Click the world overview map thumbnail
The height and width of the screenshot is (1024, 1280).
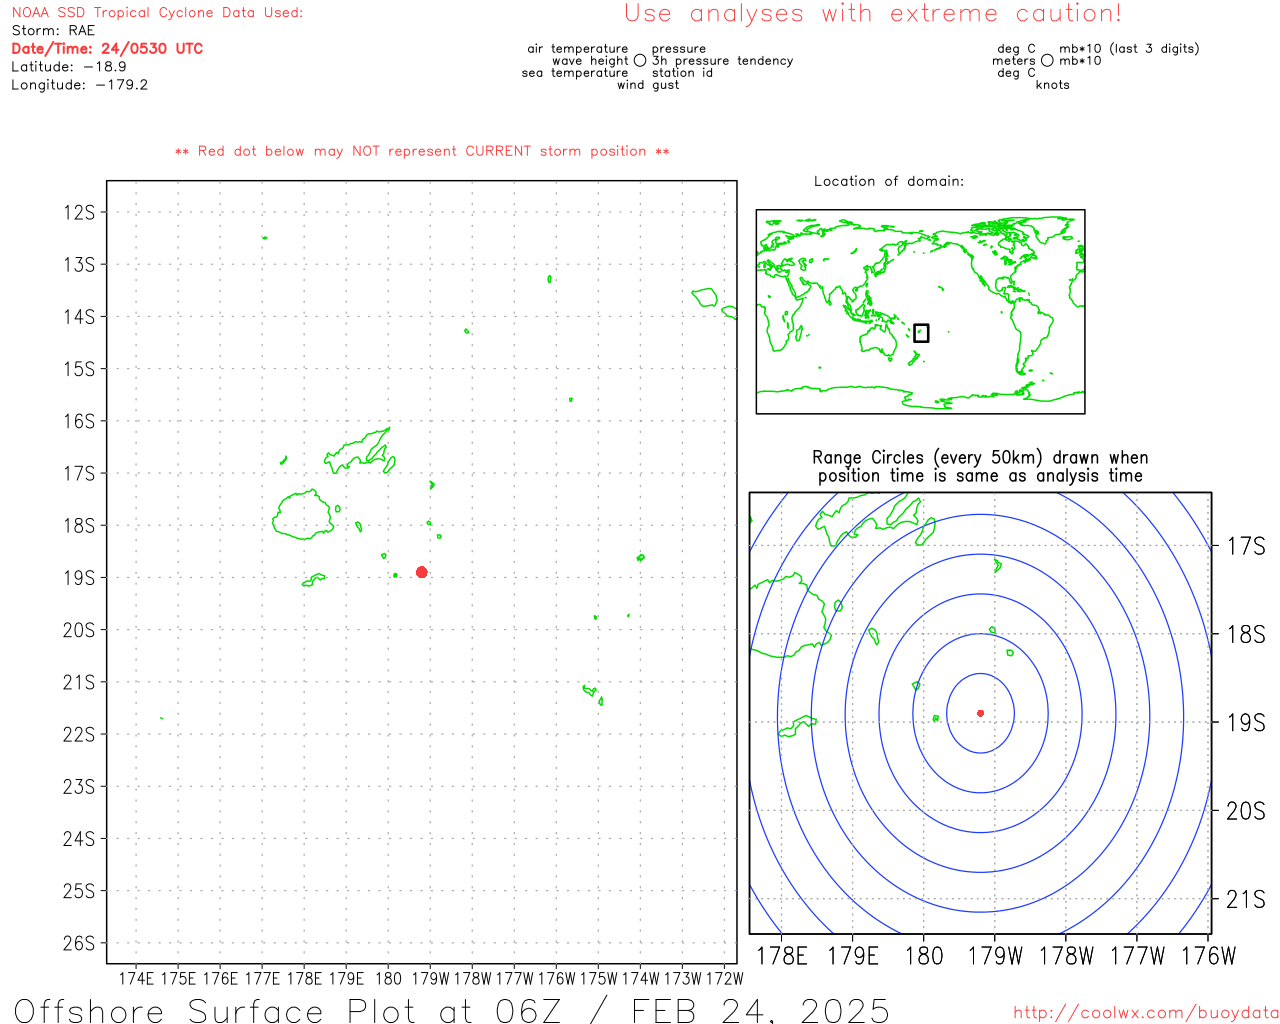pyautogui.click(x=920, y=312)
